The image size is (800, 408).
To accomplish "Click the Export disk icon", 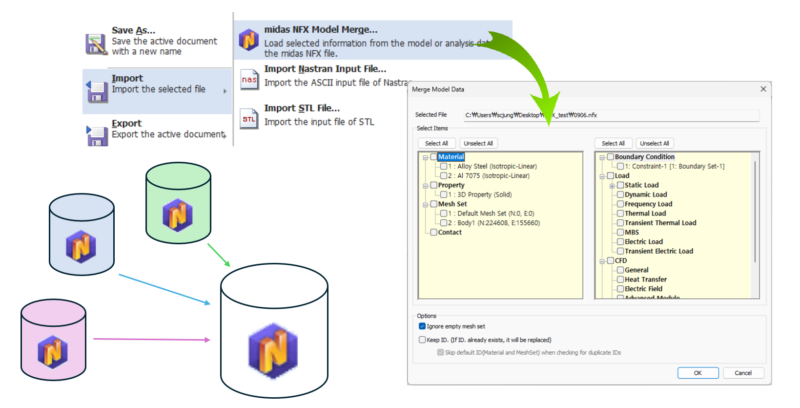I will 97,135.
